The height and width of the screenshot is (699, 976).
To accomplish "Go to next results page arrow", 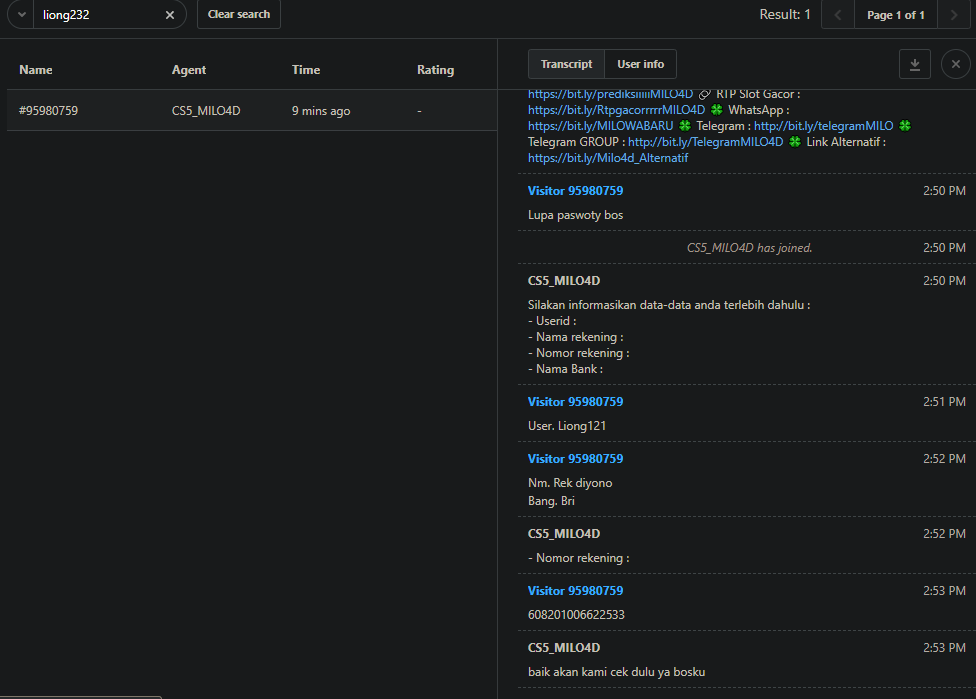I will (954, 15).
